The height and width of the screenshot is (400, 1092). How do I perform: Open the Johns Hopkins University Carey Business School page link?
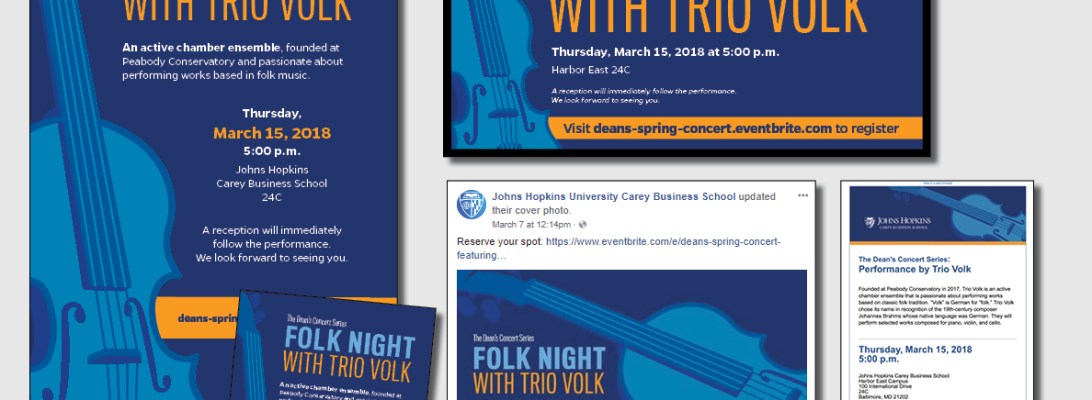point(614,197)
